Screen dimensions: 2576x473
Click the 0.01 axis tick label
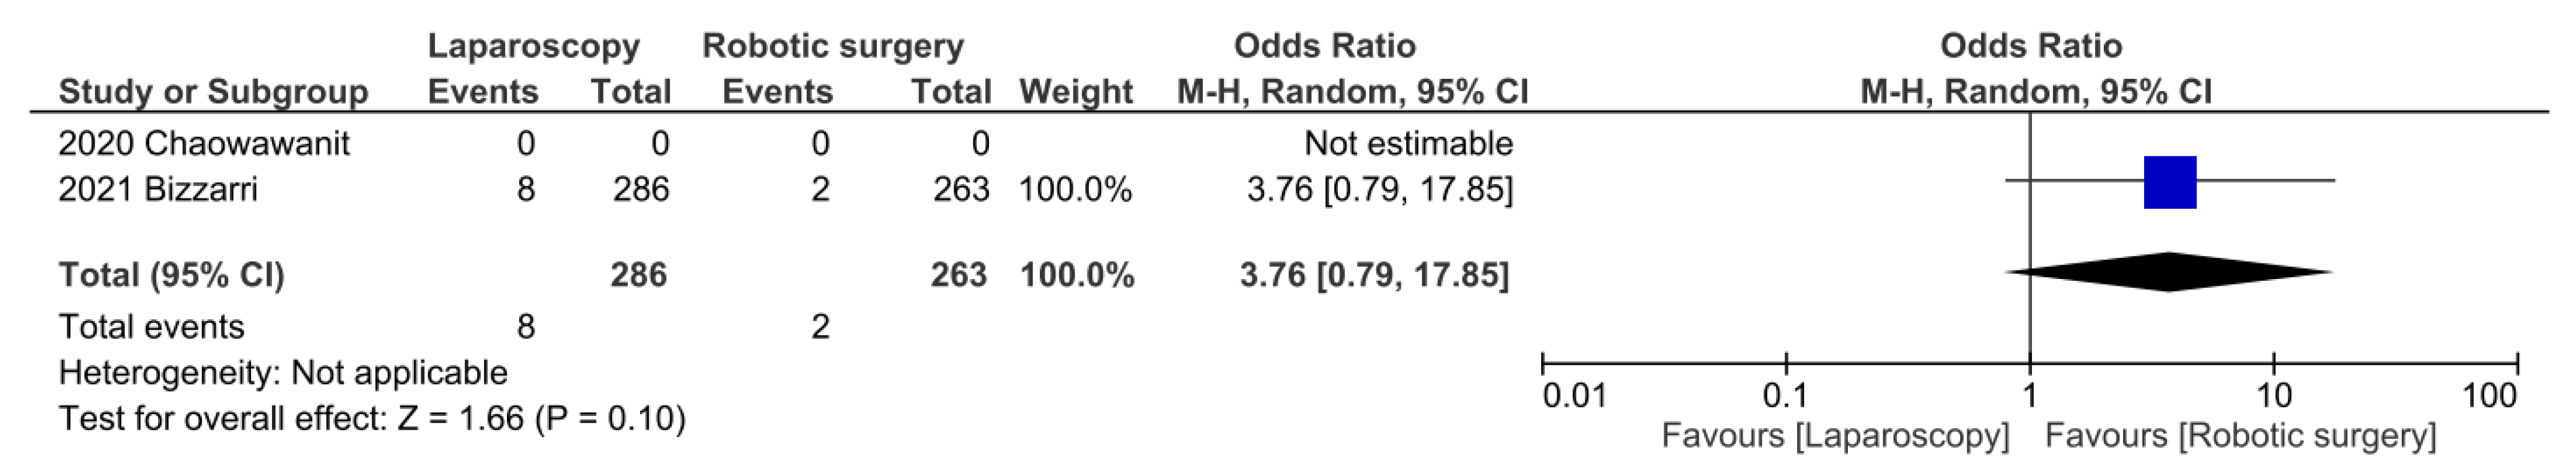click(x=1574, y=396)
